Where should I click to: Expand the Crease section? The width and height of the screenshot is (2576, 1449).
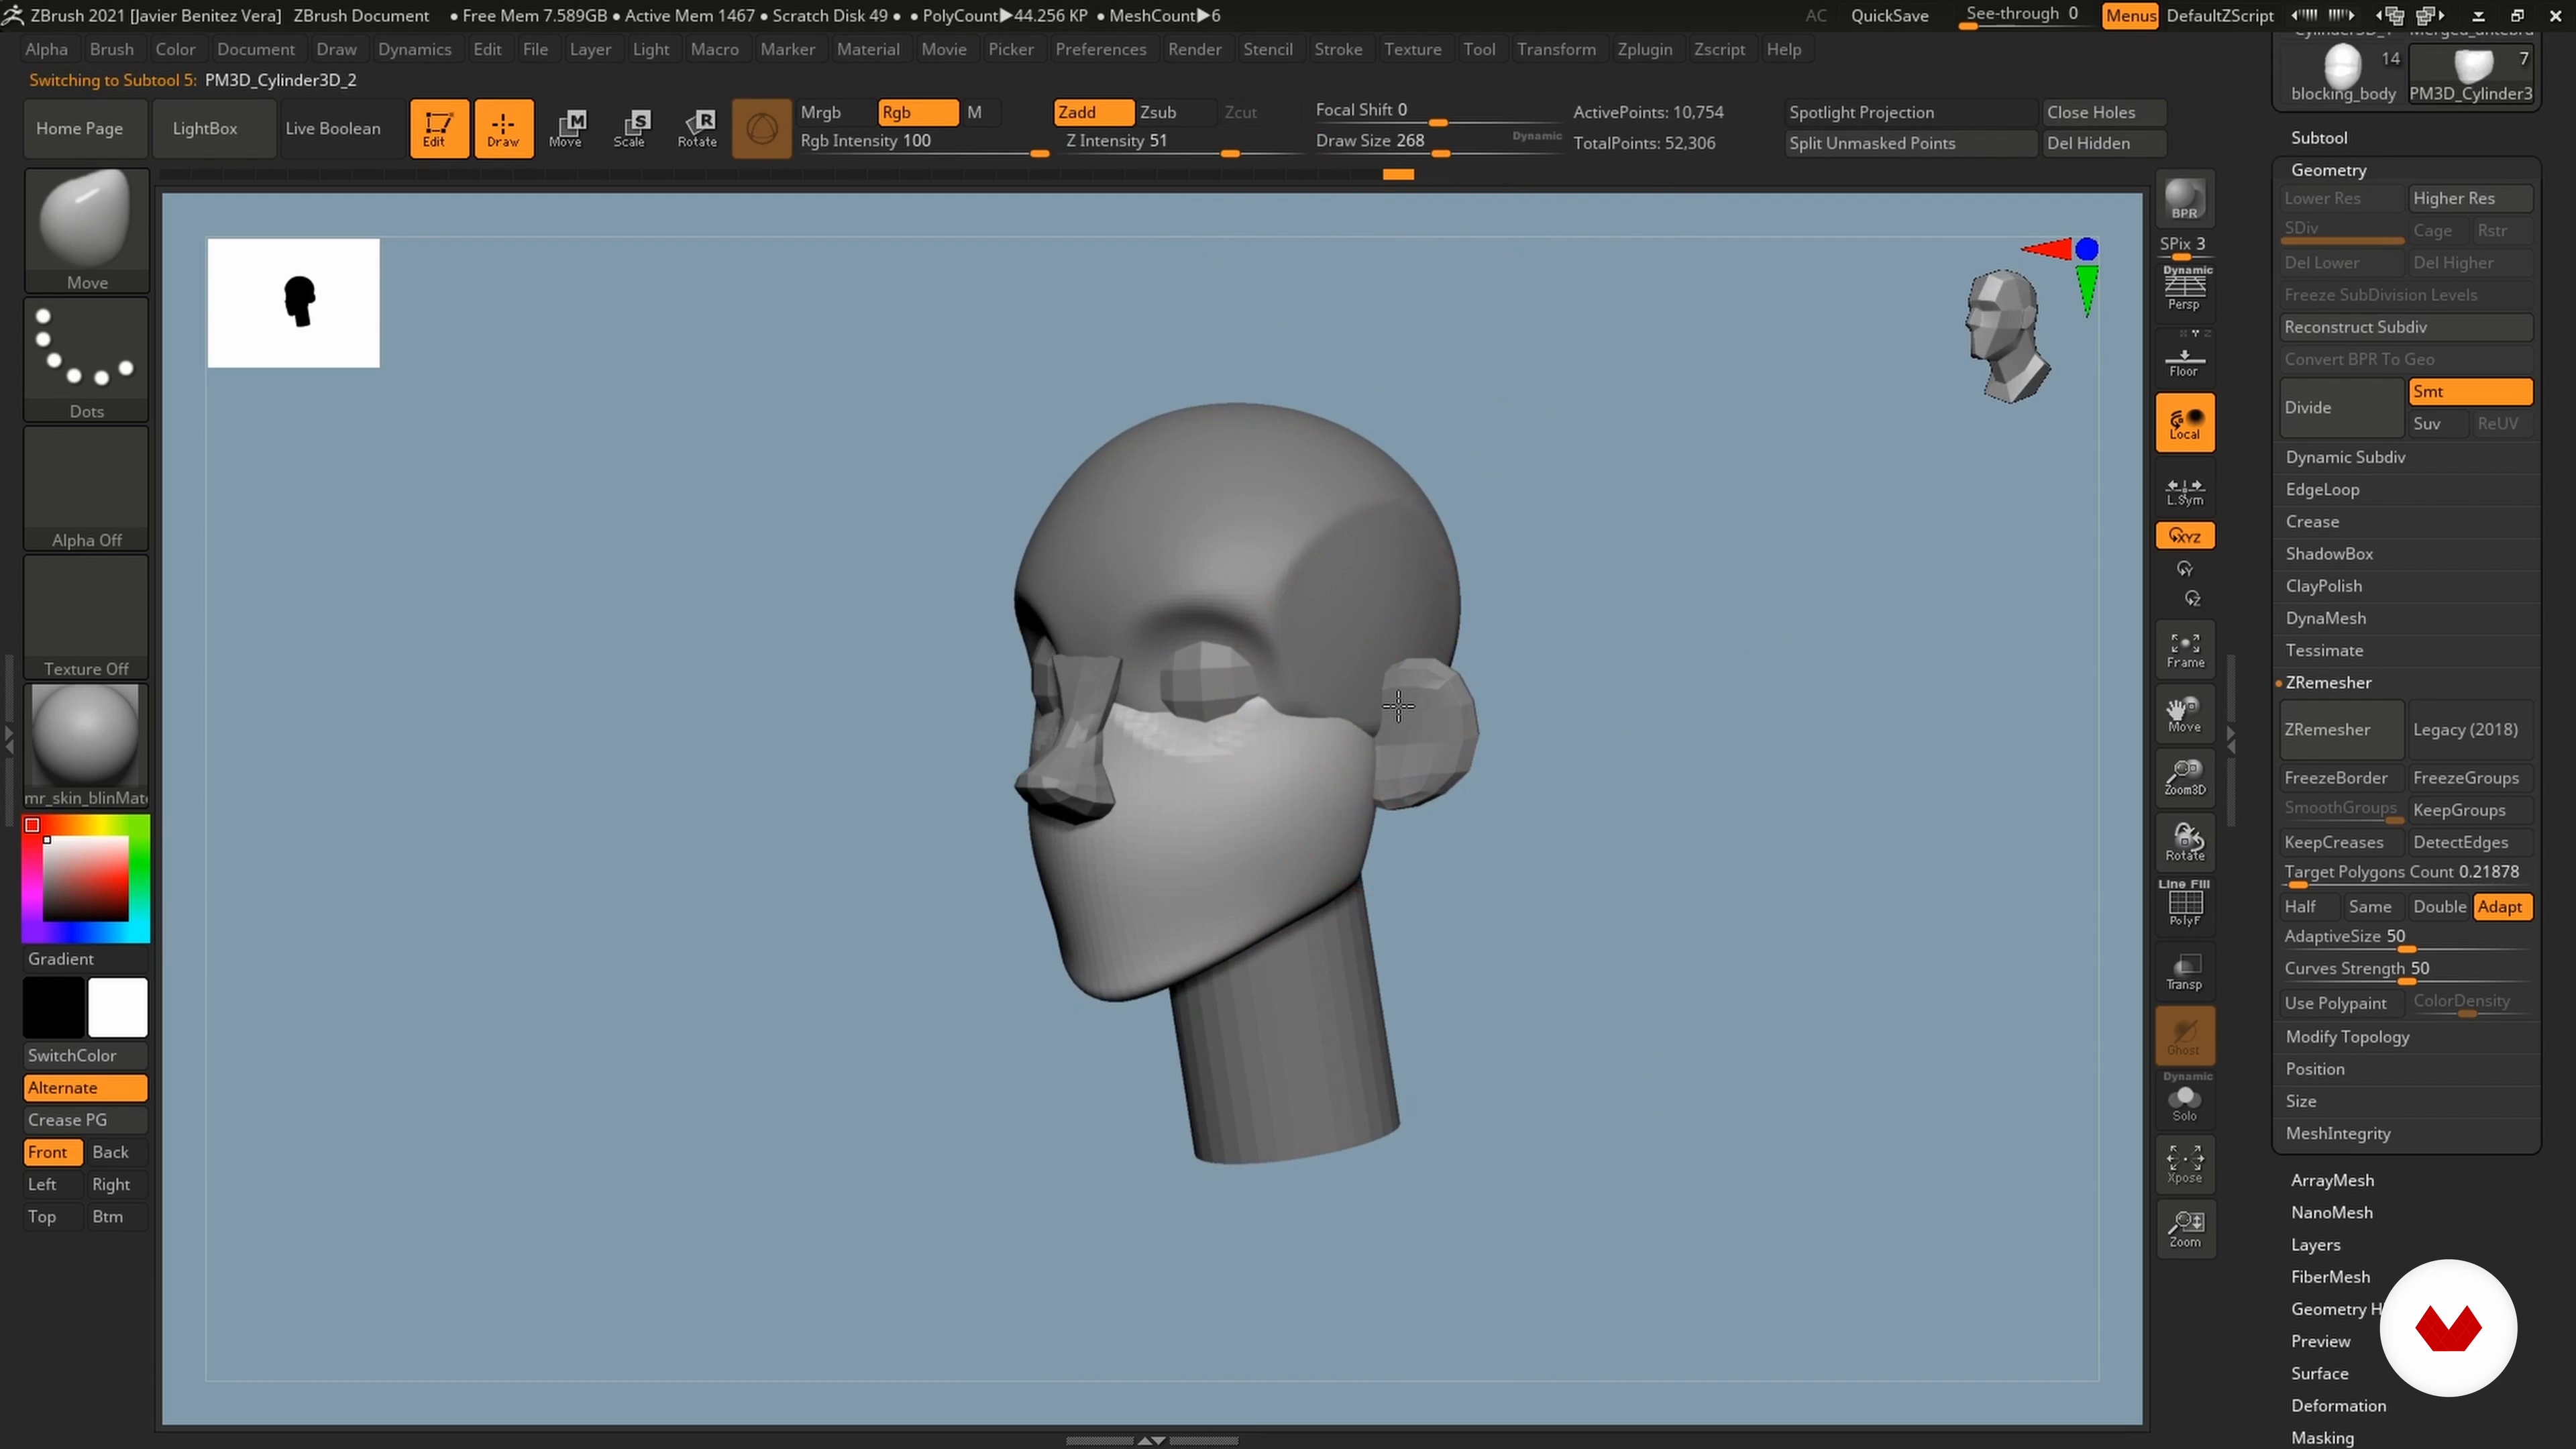click(2312, 521)
